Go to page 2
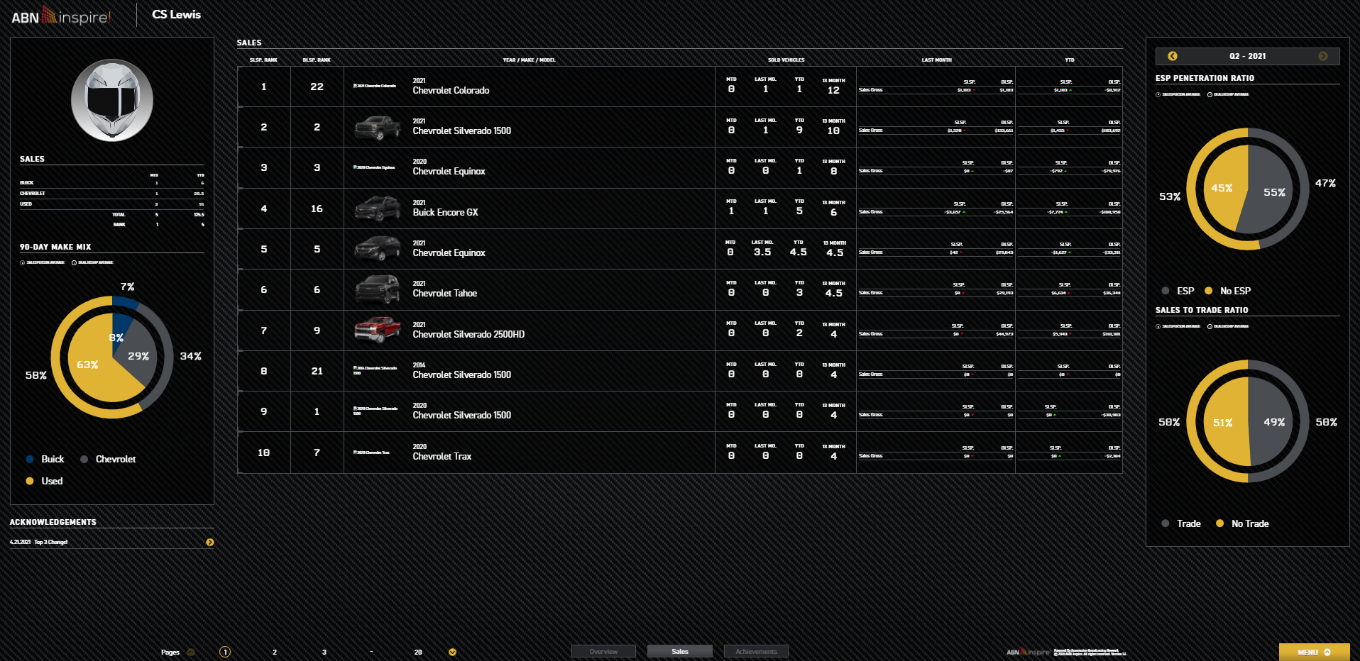1360x661 pixels. 274,652
